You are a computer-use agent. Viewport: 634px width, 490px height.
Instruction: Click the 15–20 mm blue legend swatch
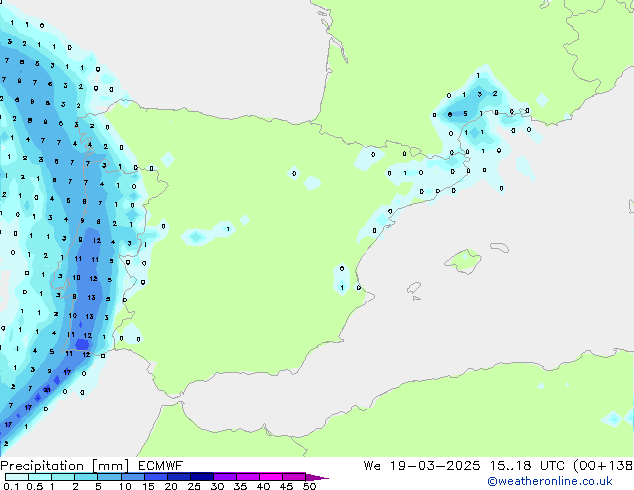click(155, 477)
